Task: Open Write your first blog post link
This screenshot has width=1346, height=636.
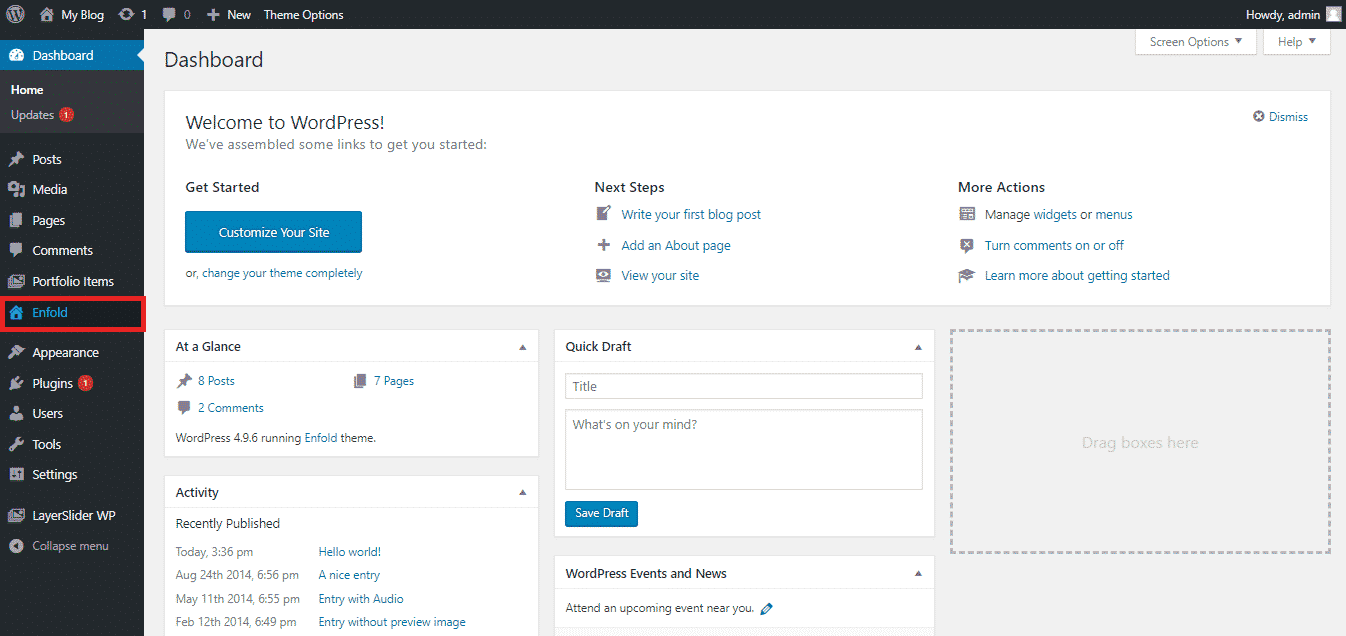Action: pyautogui.click(x=691, y=214)
